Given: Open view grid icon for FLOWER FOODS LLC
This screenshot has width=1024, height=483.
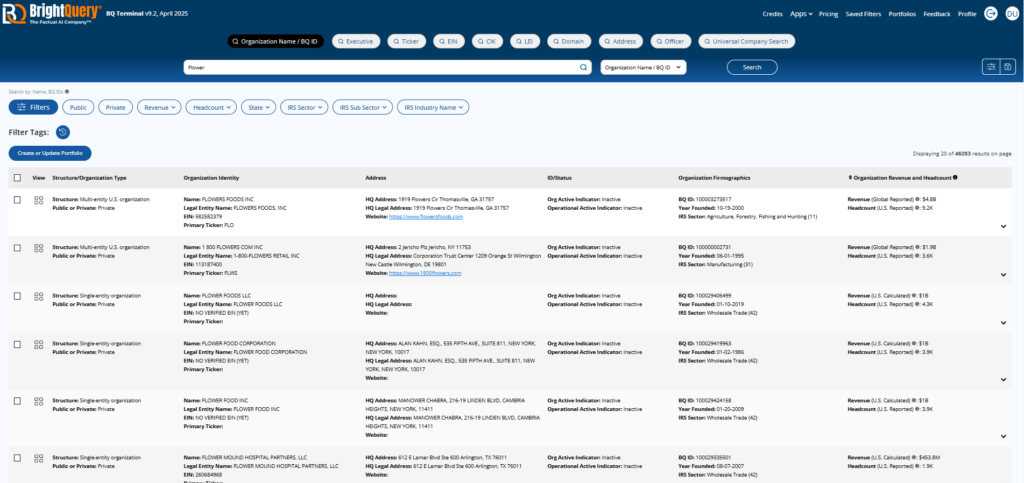Looking at the screenshot, I should [x=39, y=296].
